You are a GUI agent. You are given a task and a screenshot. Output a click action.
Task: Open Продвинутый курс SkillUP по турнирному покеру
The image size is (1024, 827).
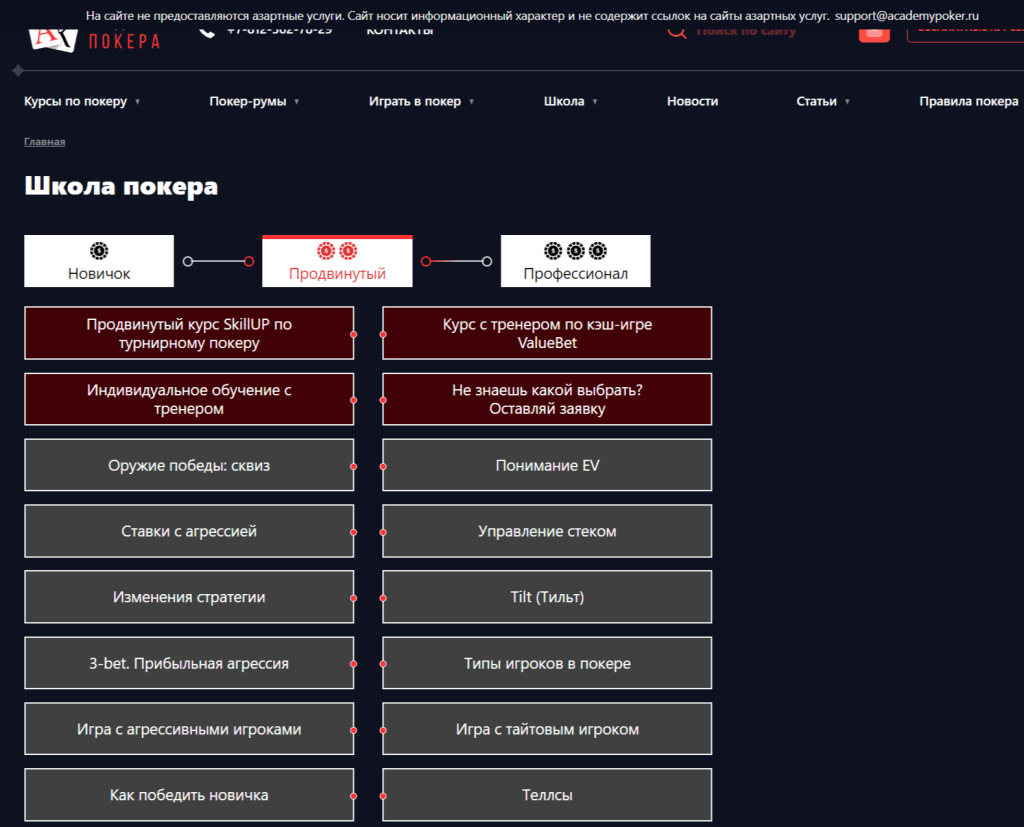tap(189, 333)
